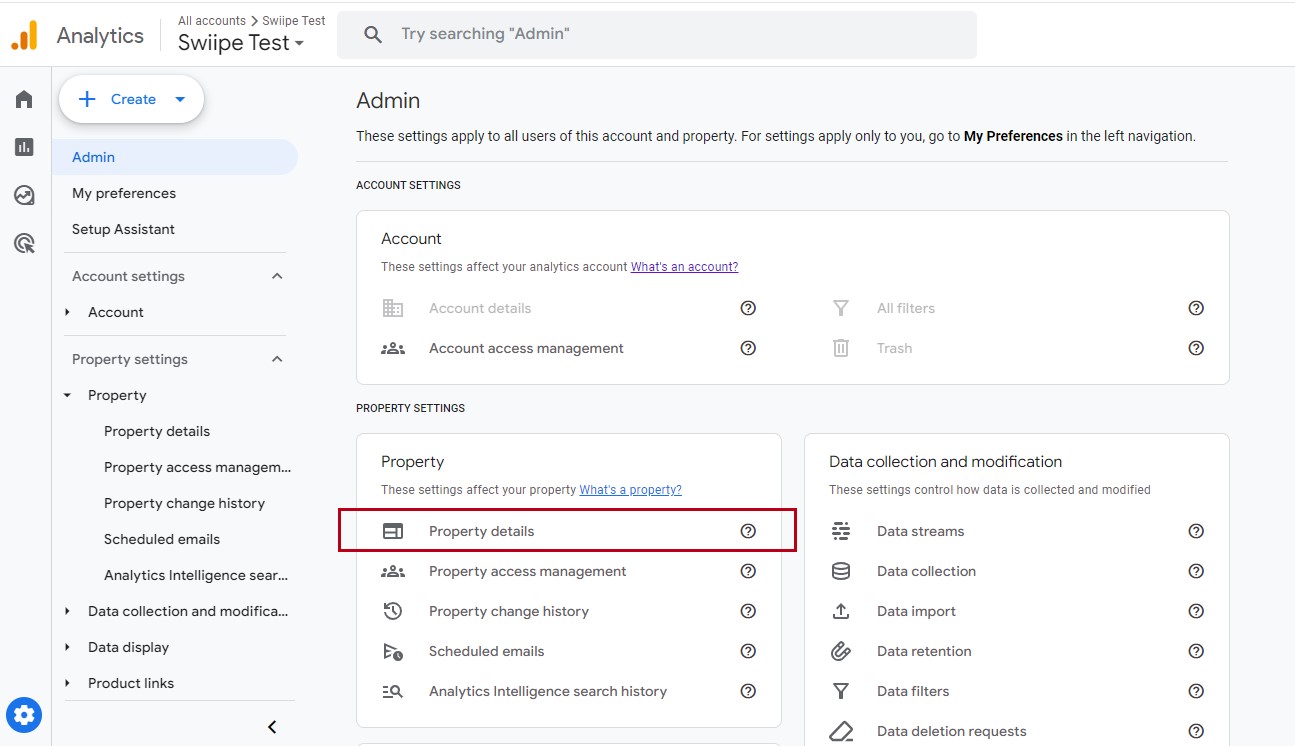Open the Swiipe Test account selector dropdown
This screenshot has height=746, width=1295.
click(241, 43)
